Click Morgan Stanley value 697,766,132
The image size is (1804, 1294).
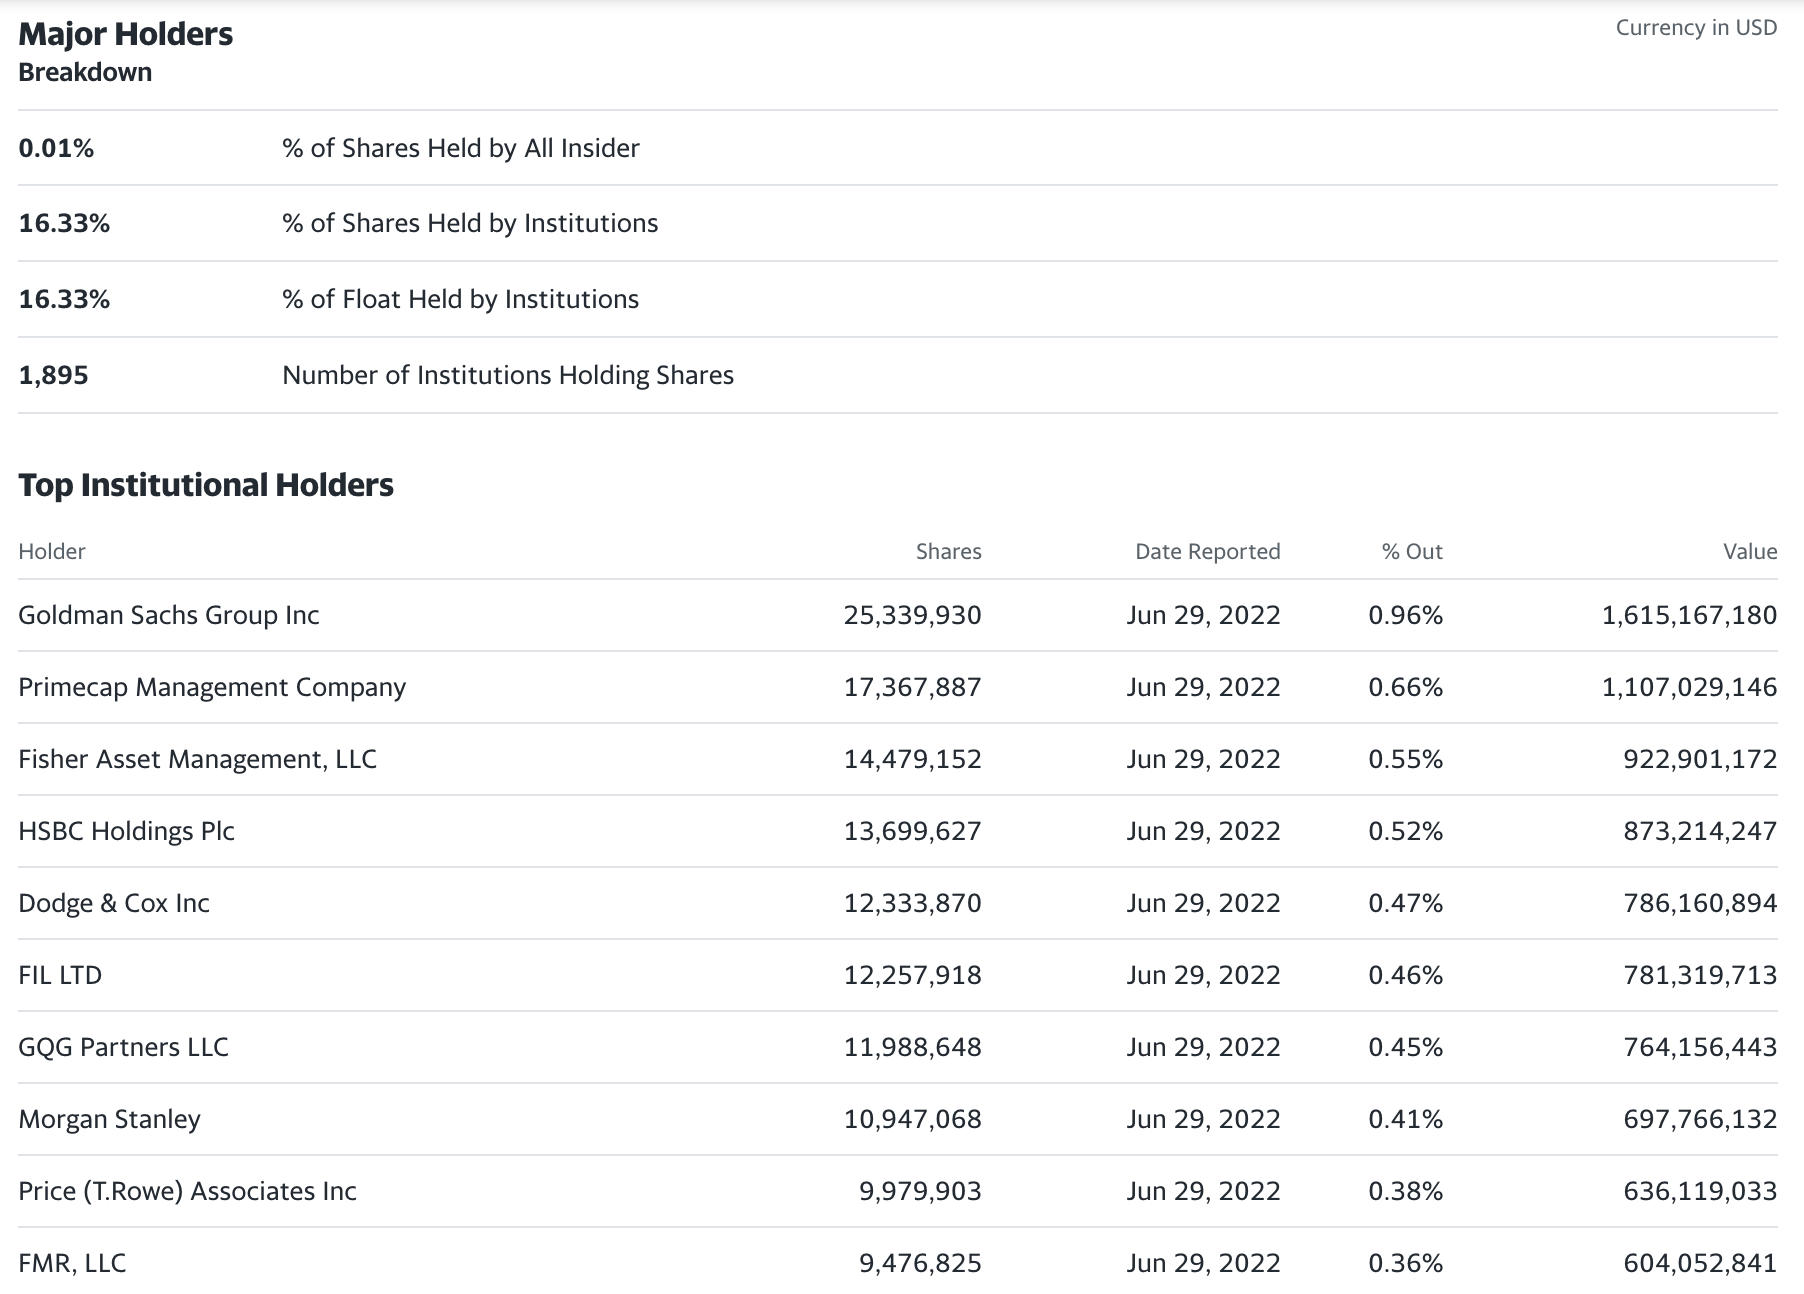coord(1700,1119)
